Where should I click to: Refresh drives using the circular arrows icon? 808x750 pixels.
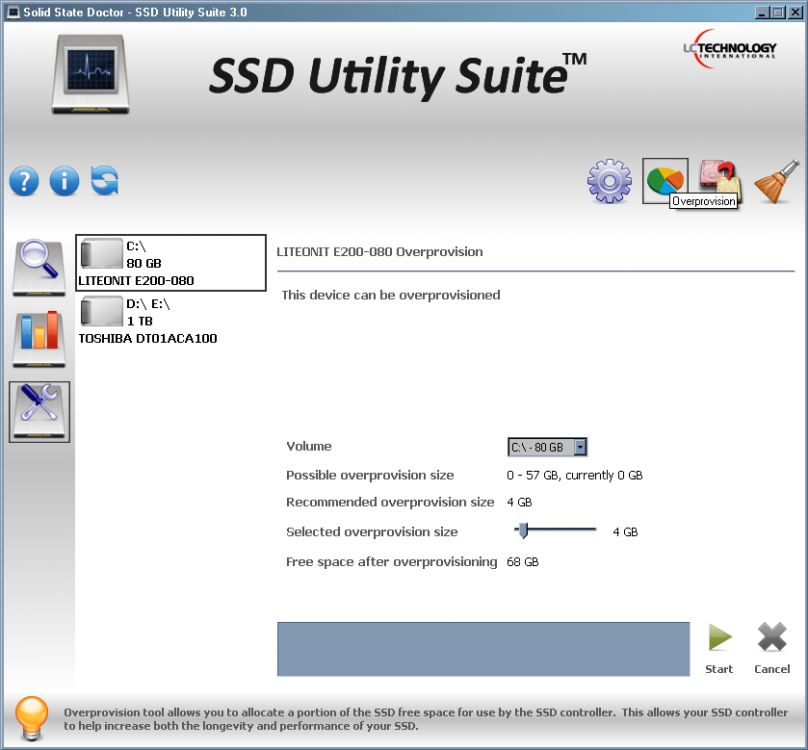(x=103, y=181)
